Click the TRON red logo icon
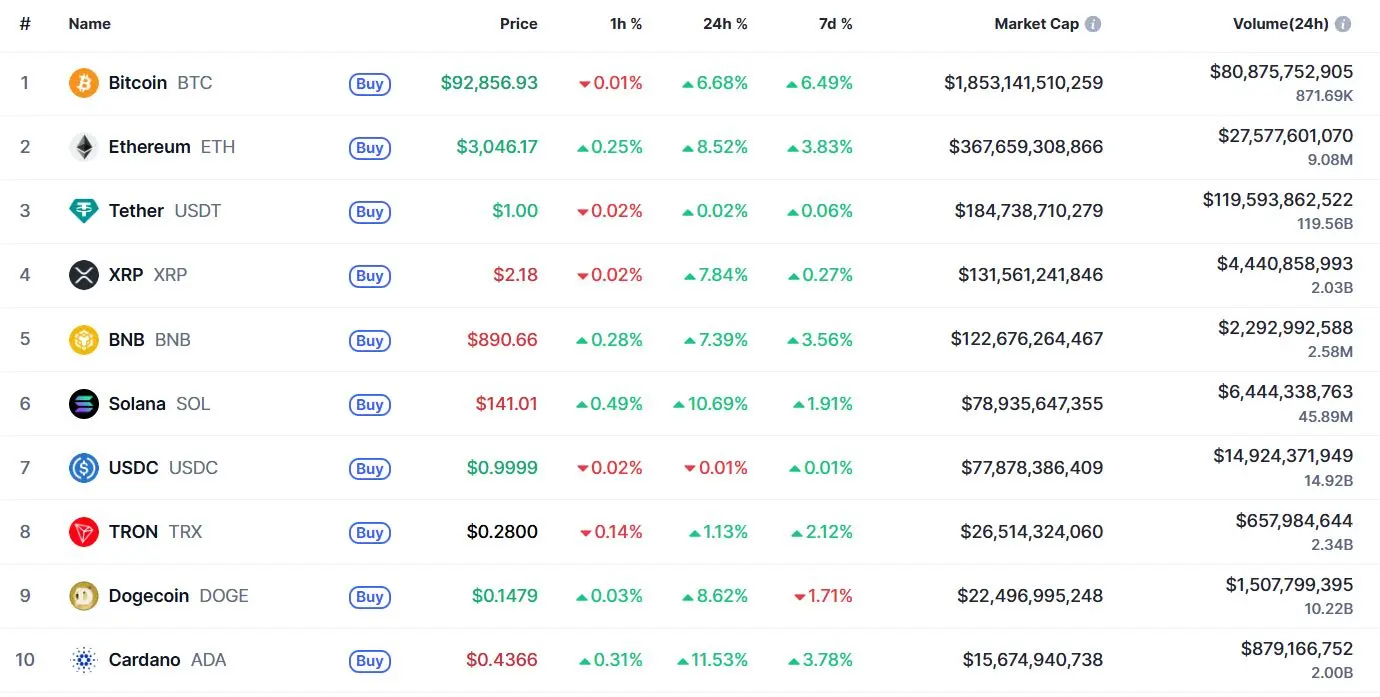The image size is (1380, 697). (84, 532)
